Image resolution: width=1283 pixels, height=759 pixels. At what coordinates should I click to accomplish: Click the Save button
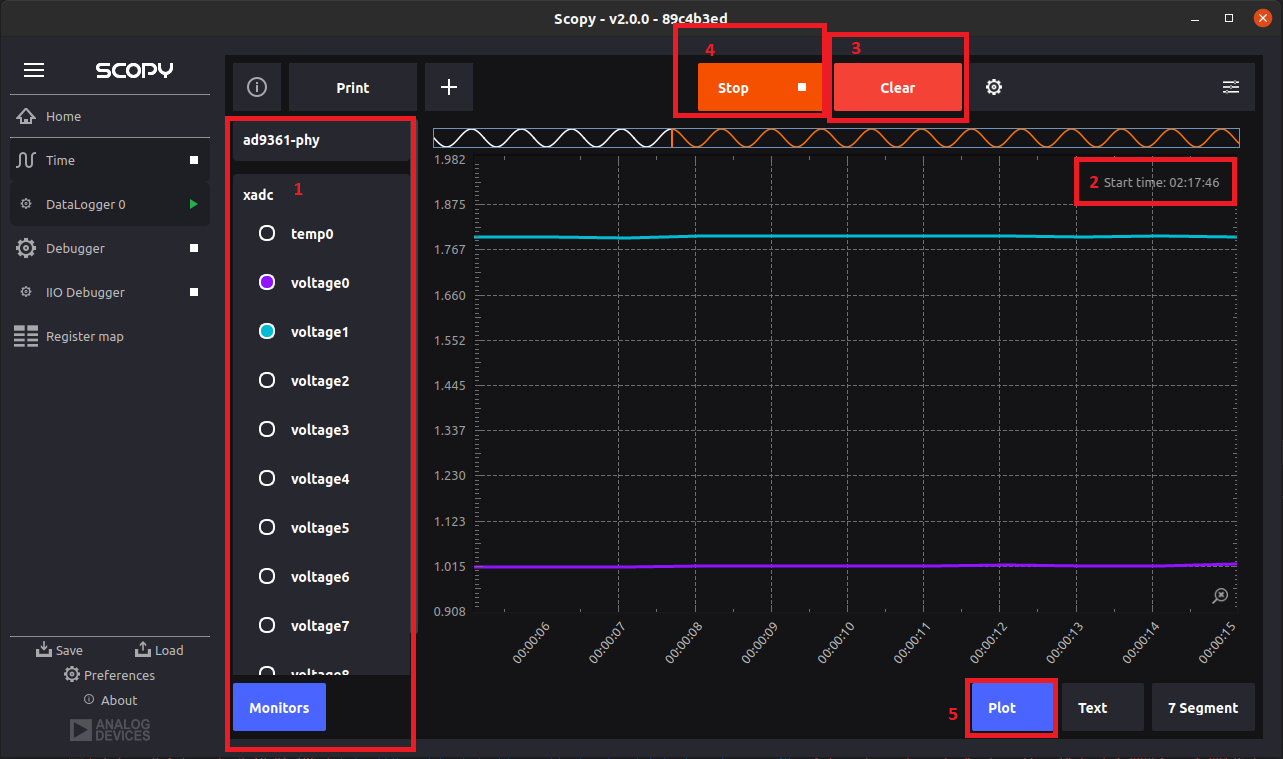59,650
